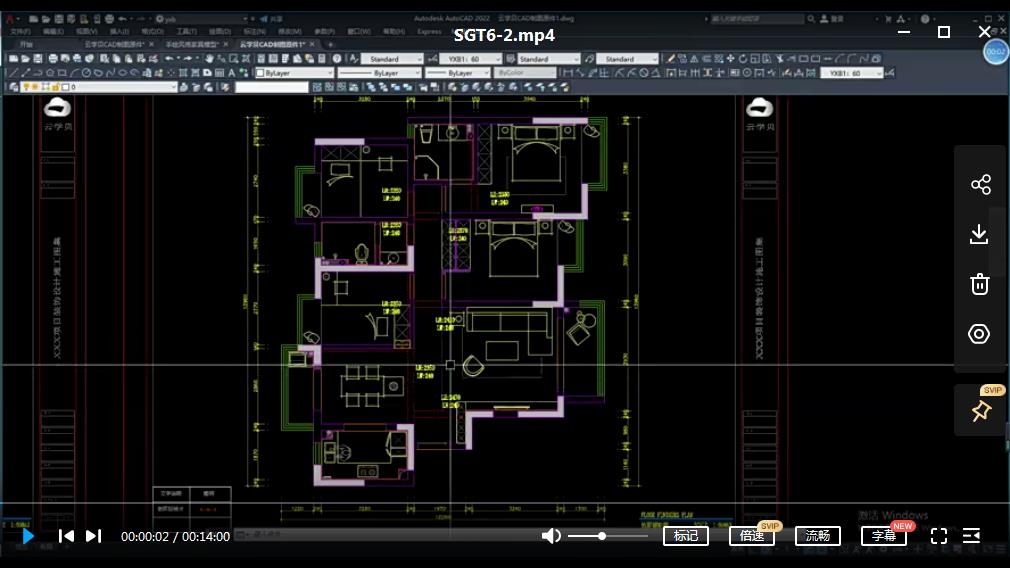Click the circular target icon in sidebar
This screenshot has width=1010, height=568.
tap(979, 334)
